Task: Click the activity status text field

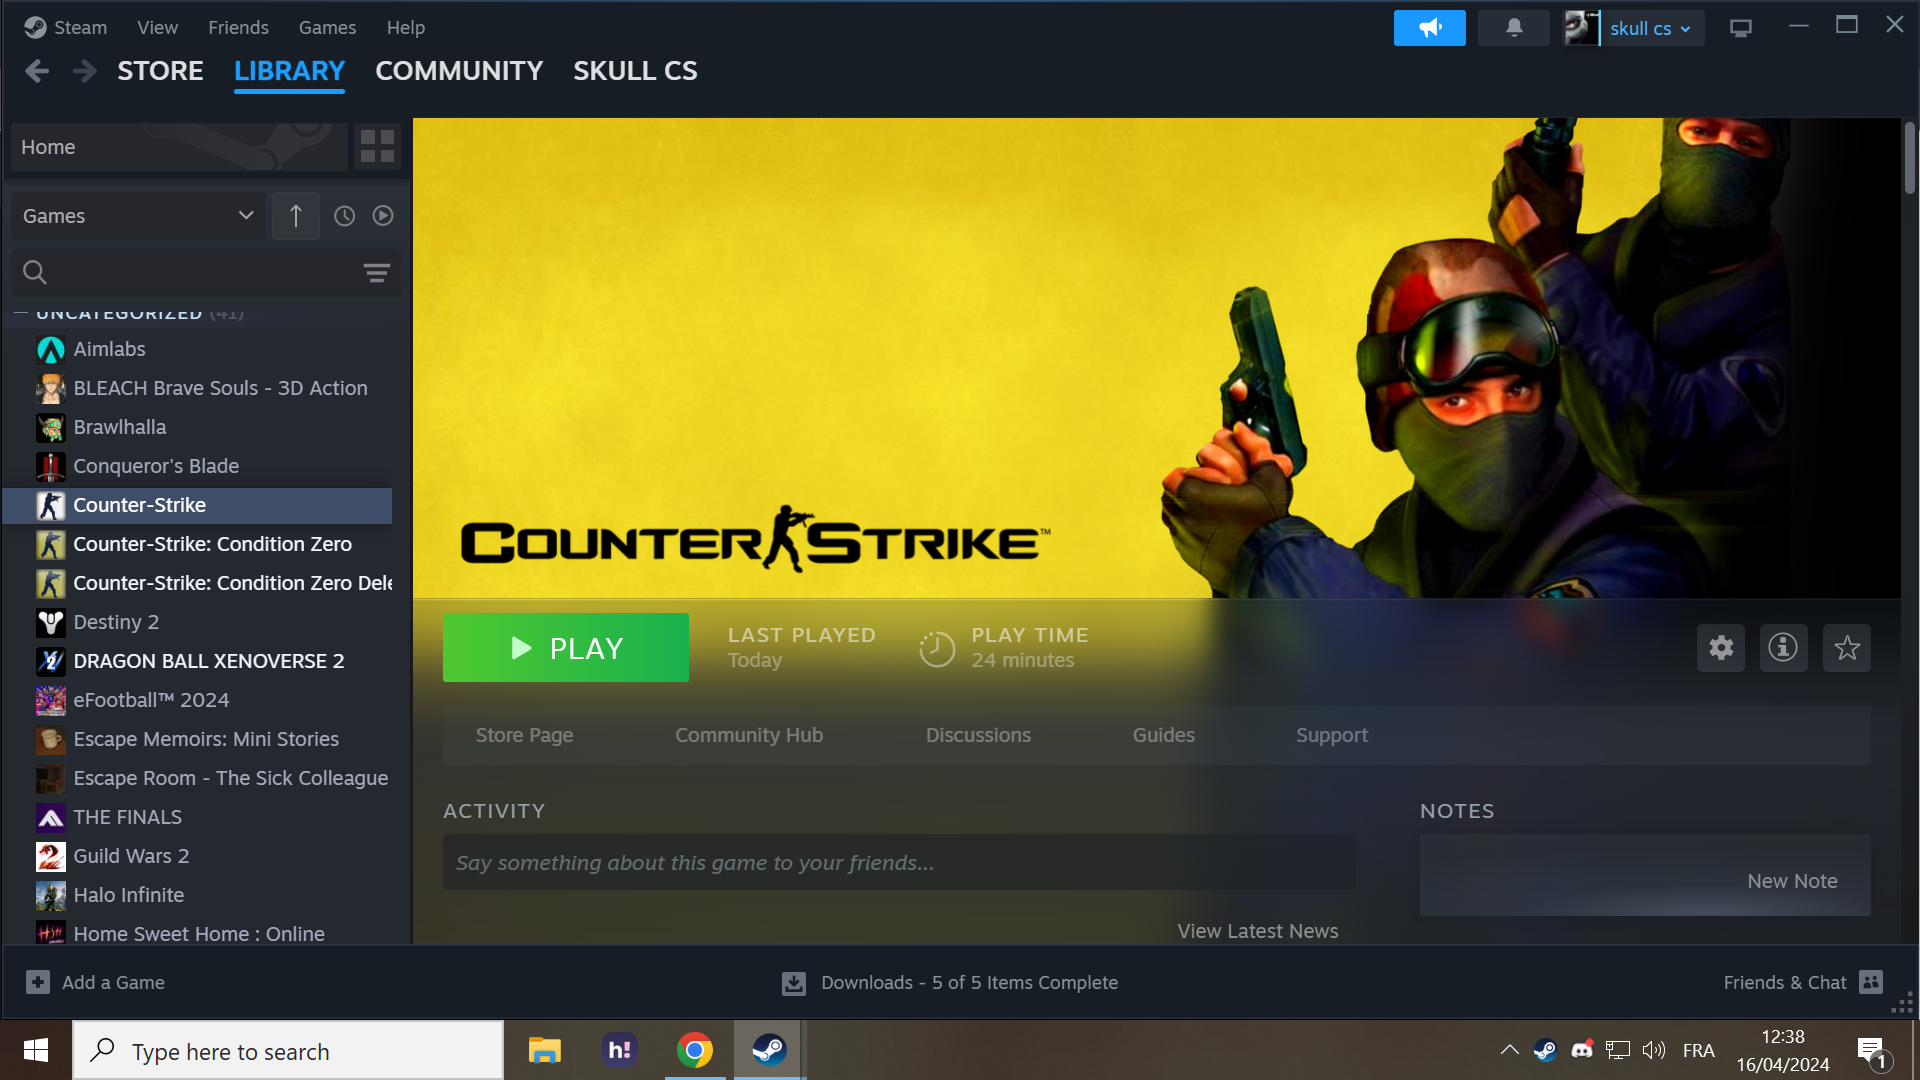Action: pos(898,863)
